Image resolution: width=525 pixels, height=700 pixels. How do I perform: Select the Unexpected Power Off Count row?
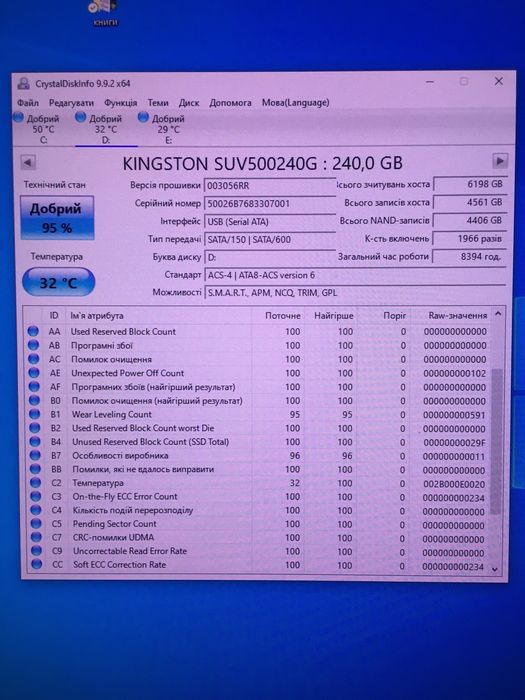coord(258,373)
